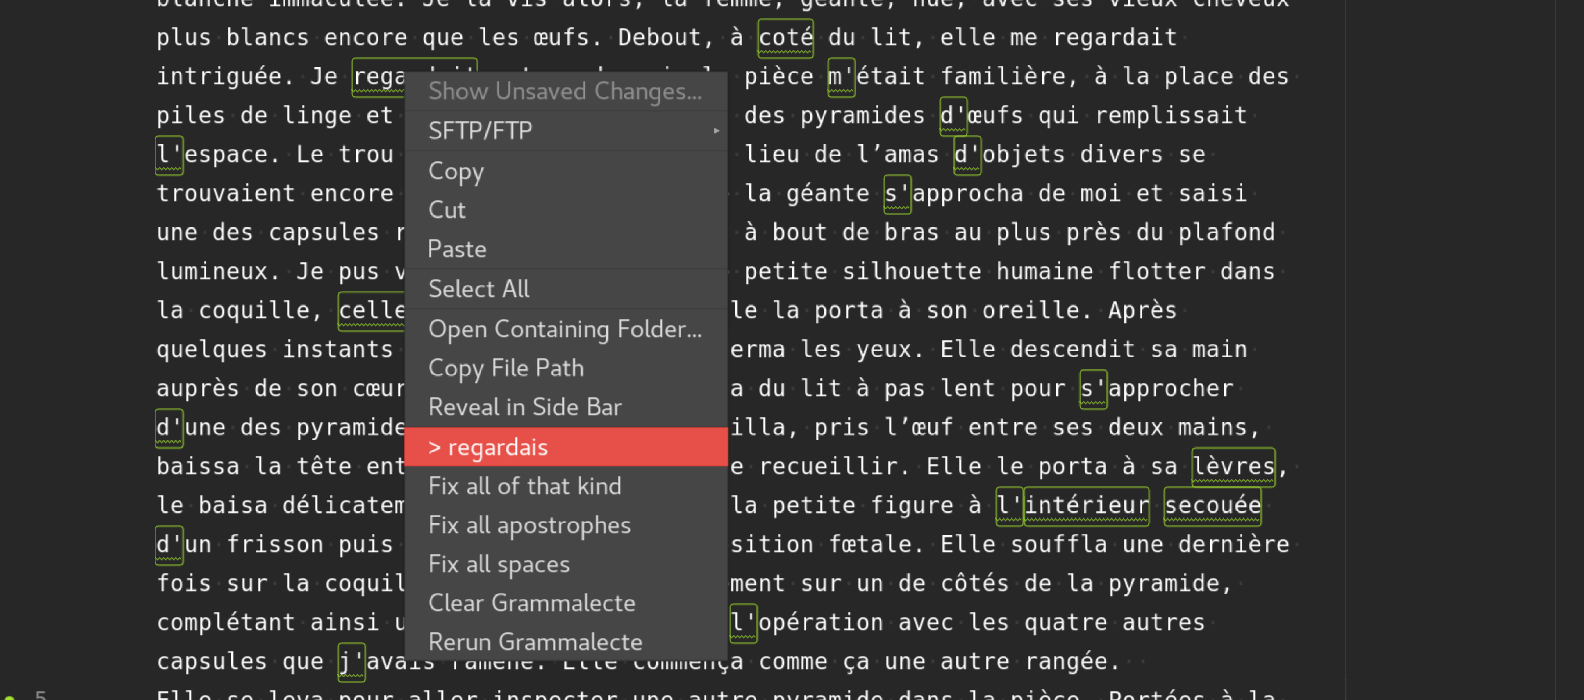The width and height of the screenshot is (1584, 700).
Task: Click the flagged word 'celle'
Action: pyautogui.click(x=372, y=311)
